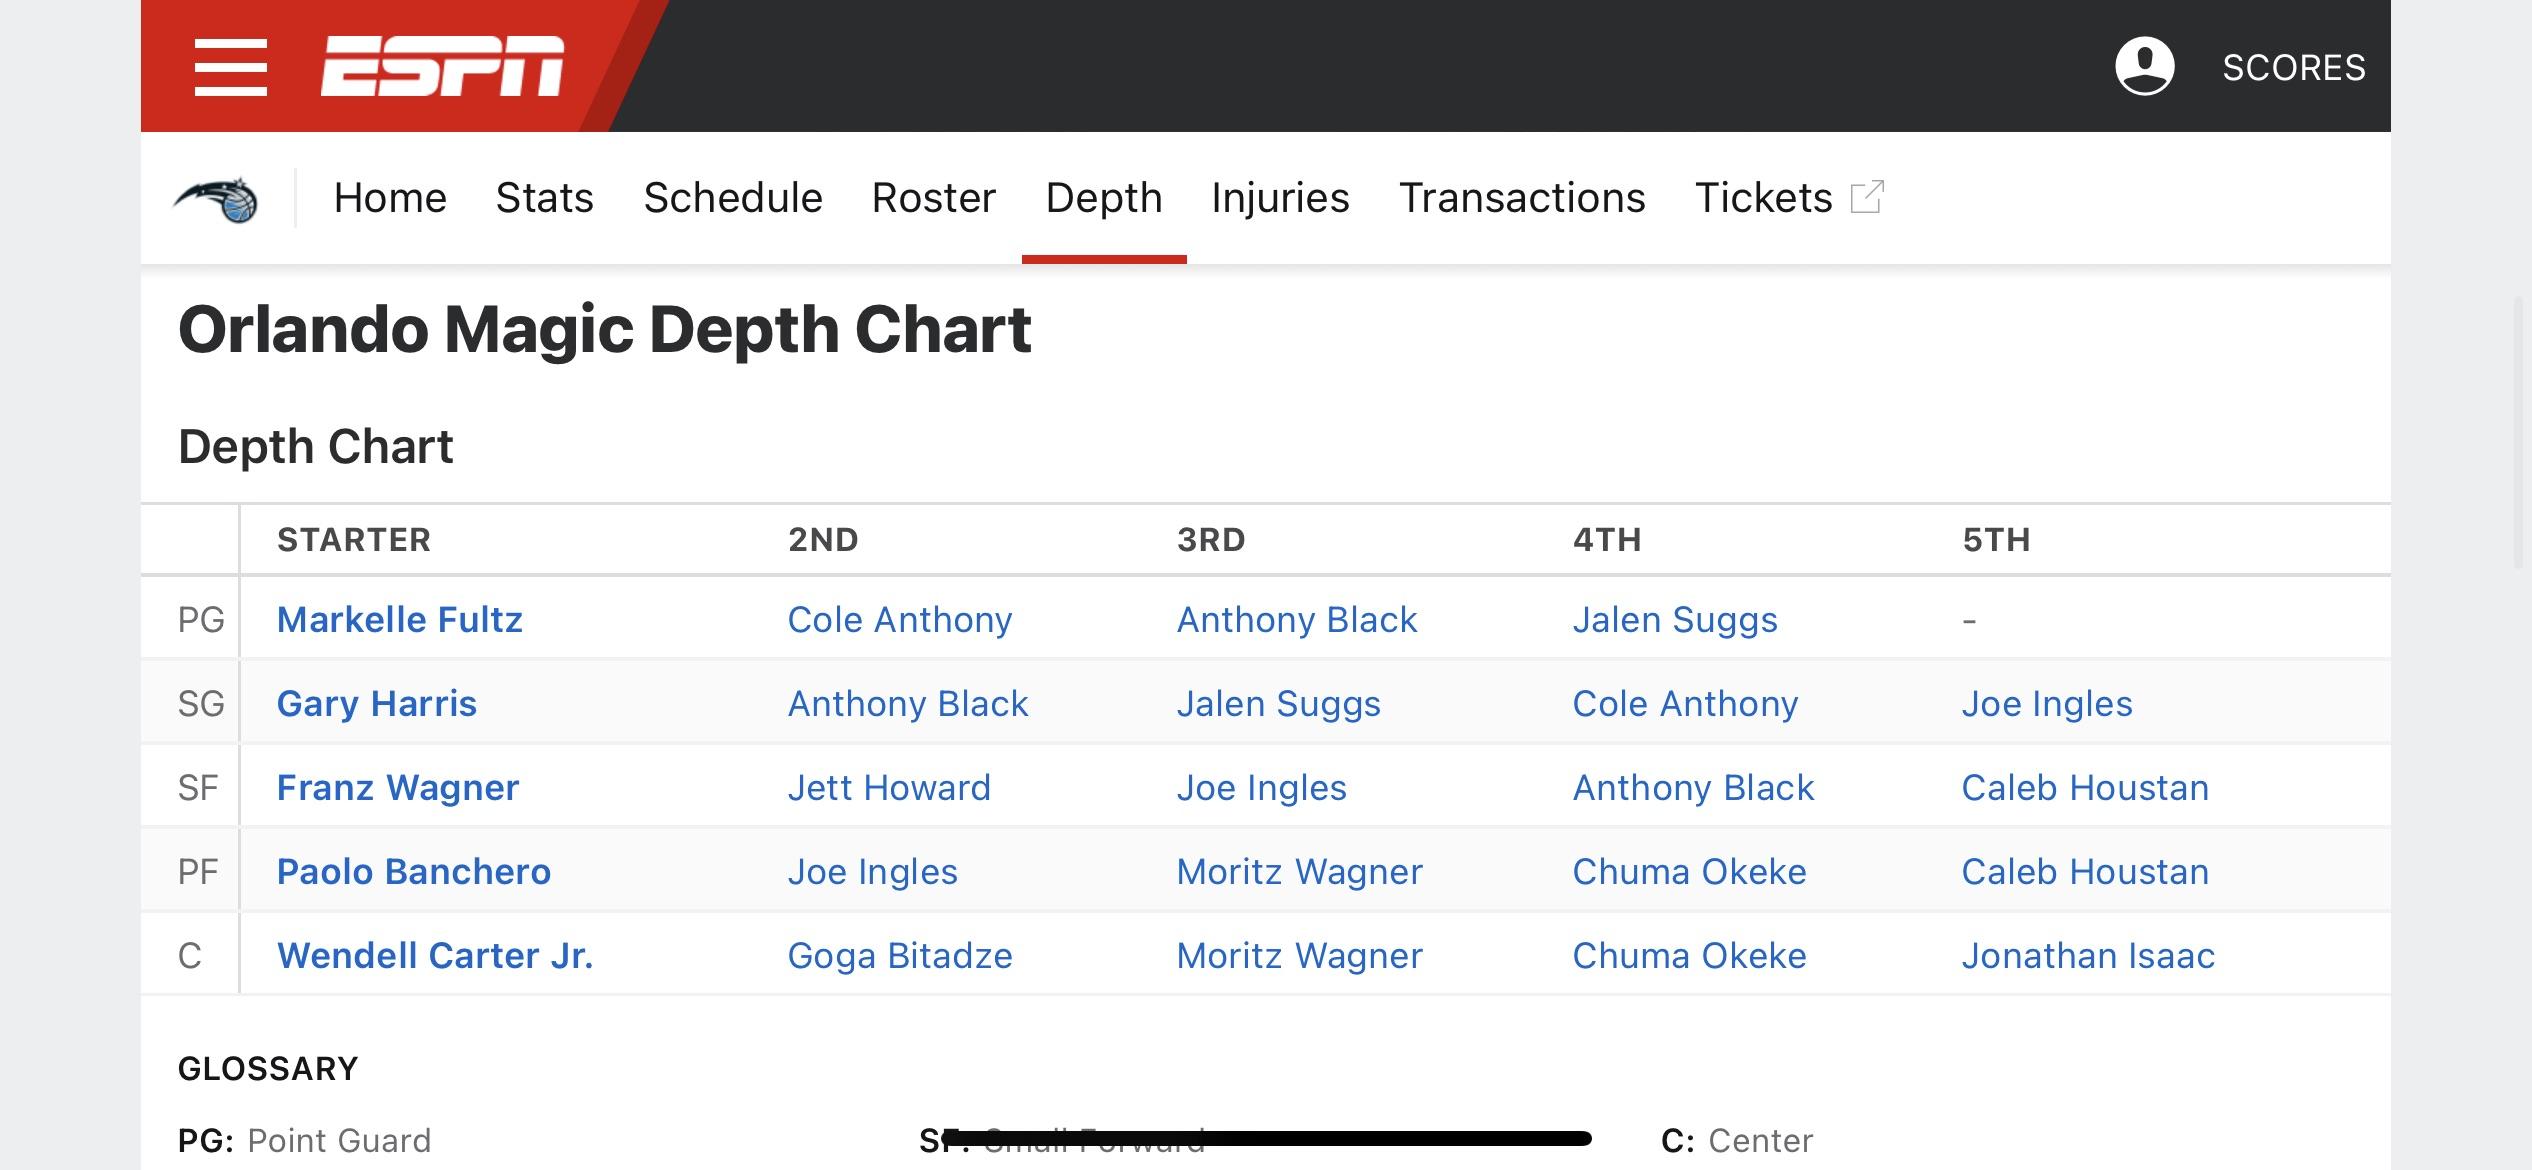Open the Schedule tab
This screenshot has width=2532, height=1170.
[732, 198]
